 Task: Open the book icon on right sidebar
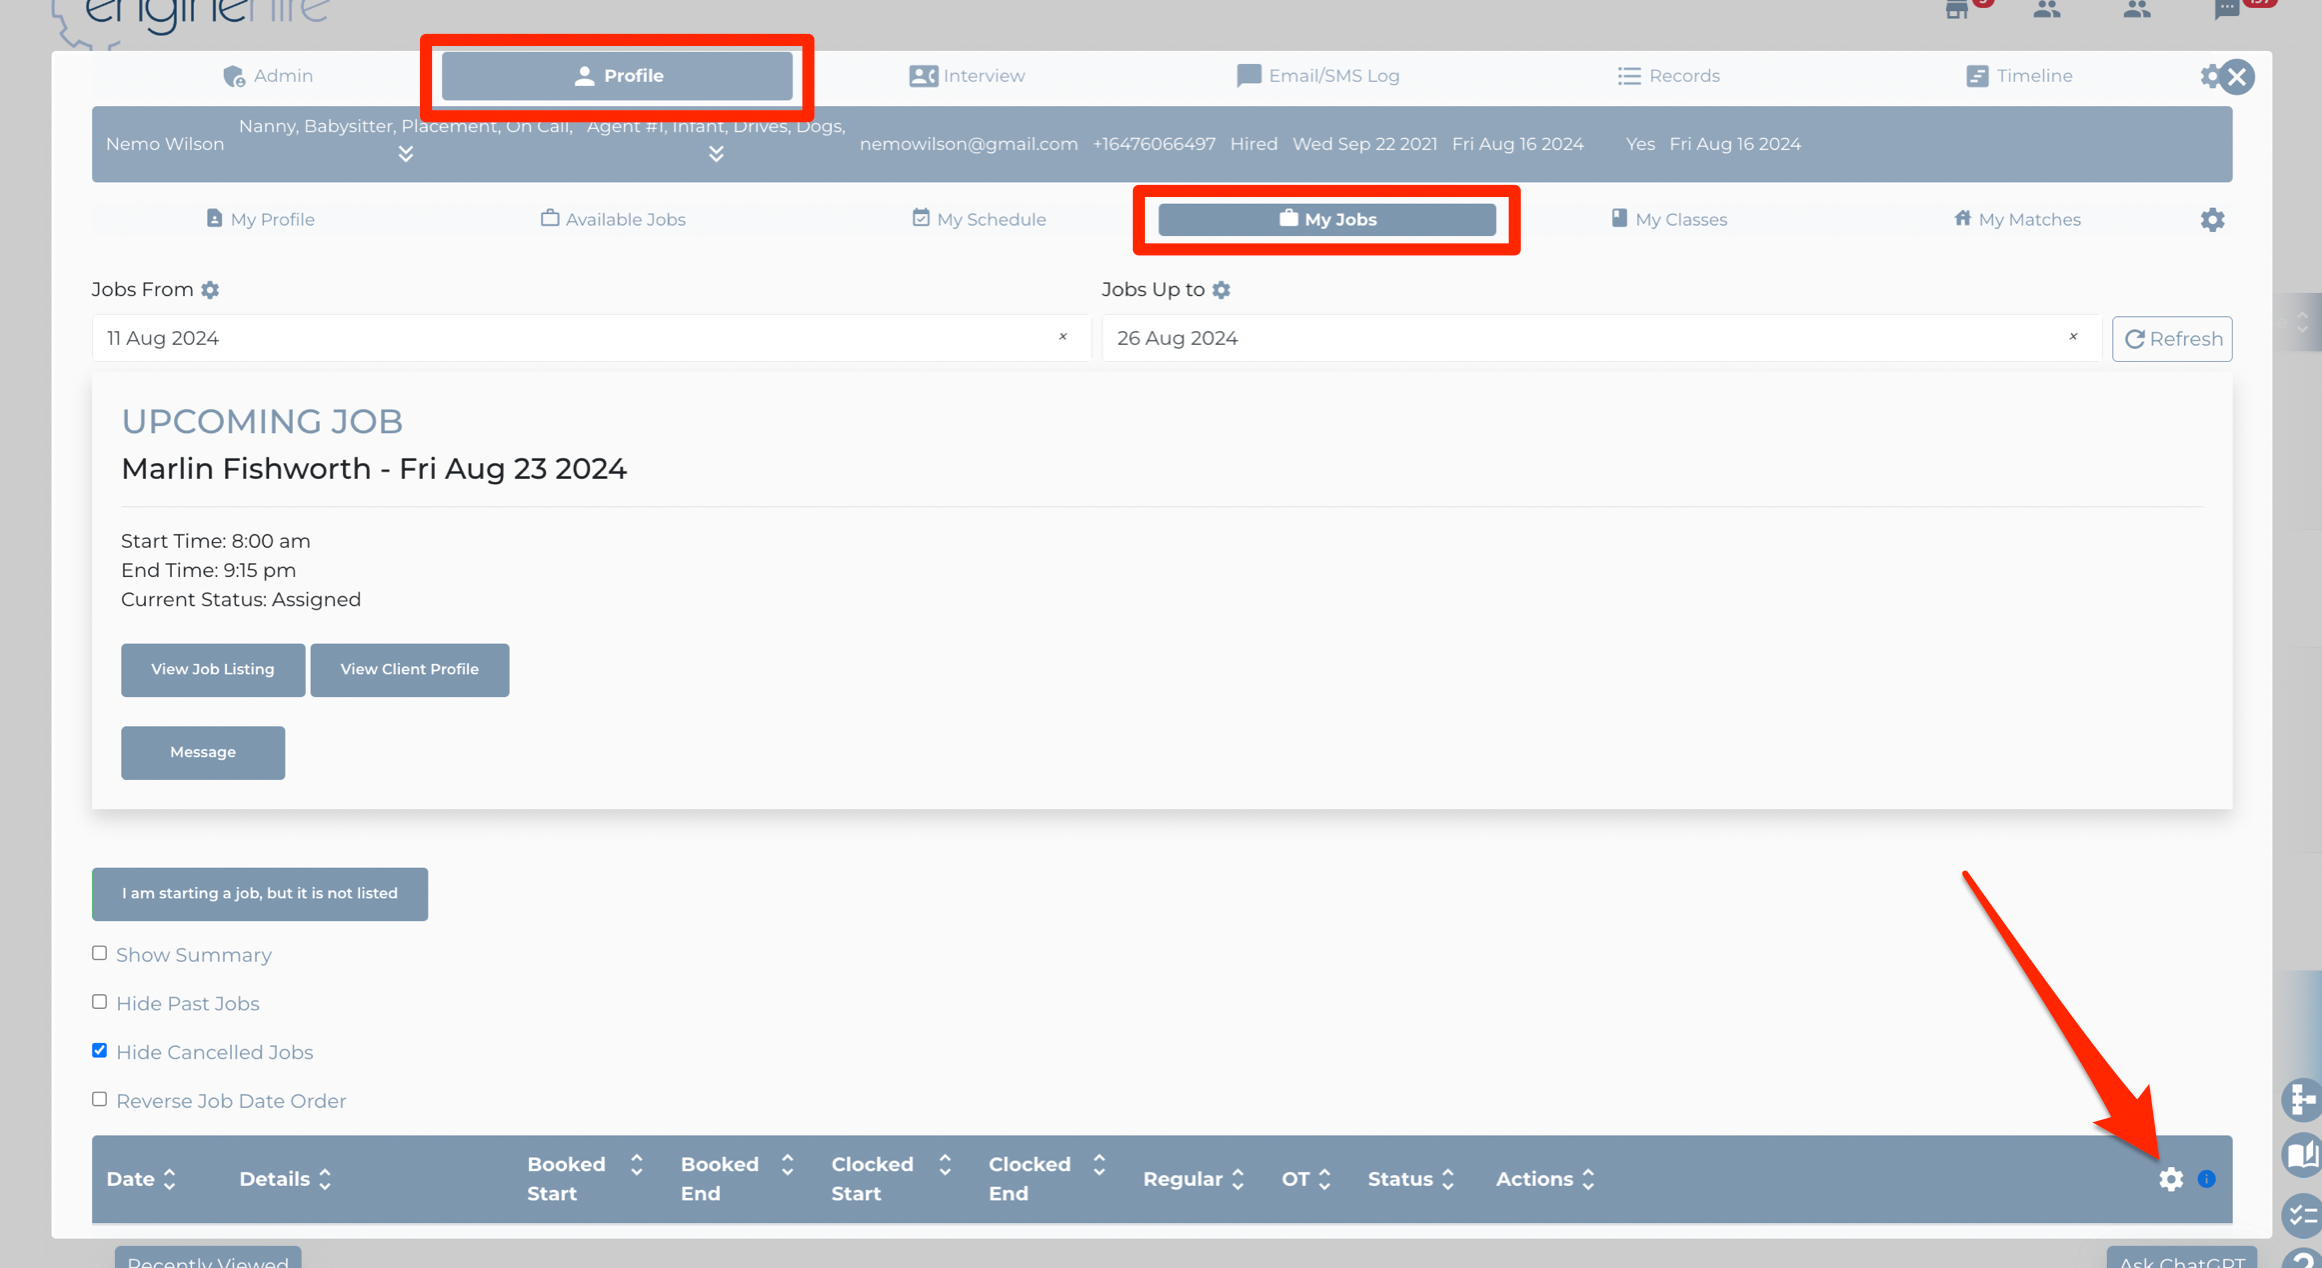pos(2302,1155)
